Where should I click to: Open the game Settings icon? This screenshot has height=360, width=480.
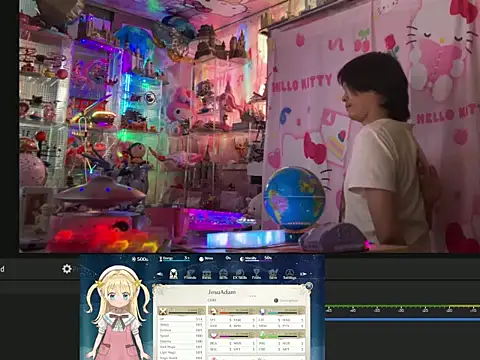pyautogui.click(x=289, y=274)
